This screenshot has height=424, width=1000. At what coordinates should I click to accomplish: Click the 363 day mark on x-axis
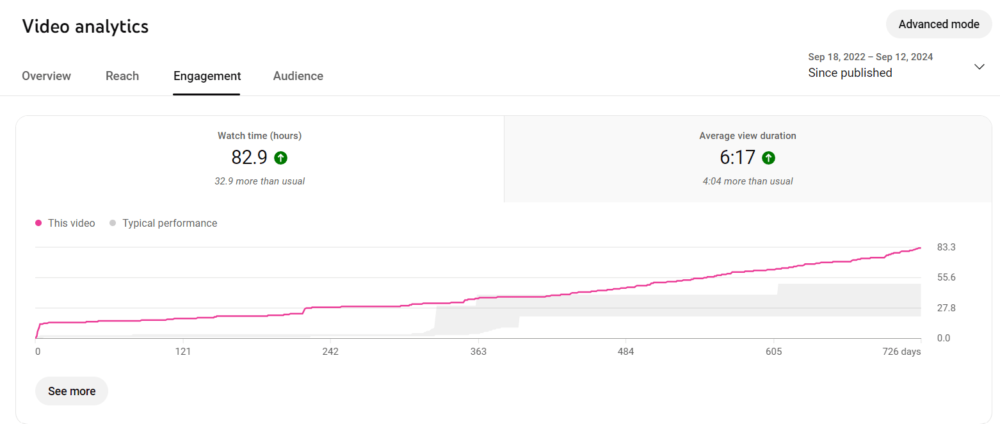tap(478, 352)
